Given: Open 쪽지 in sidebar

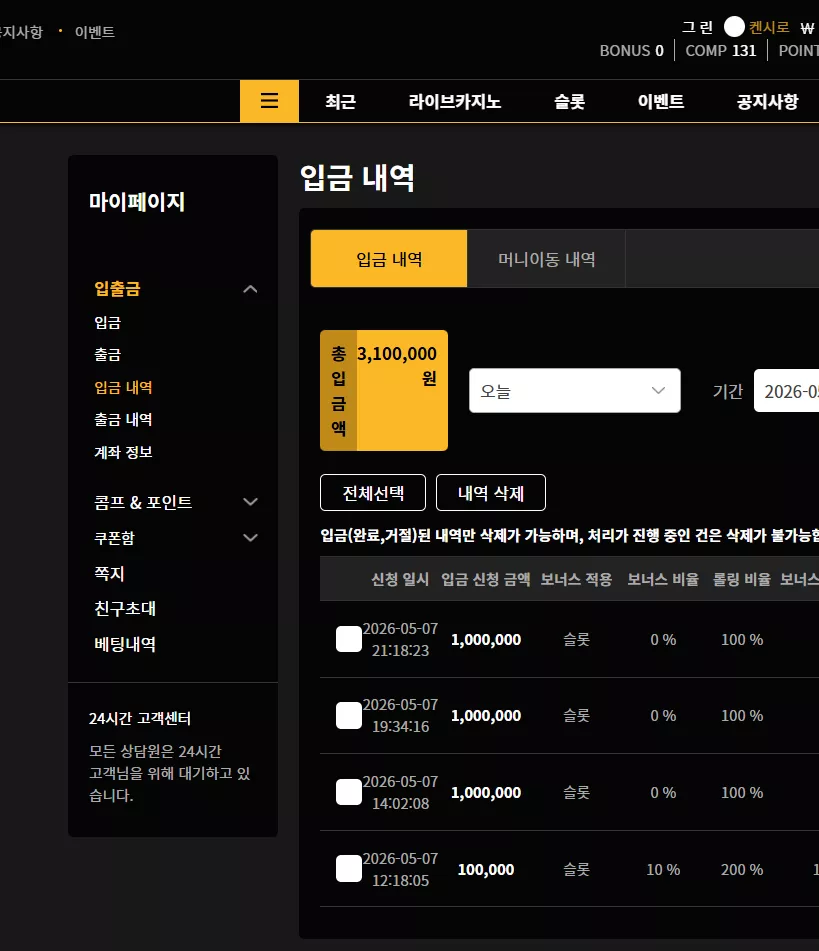Looking at the screenshot, I should tap(109, 573).
